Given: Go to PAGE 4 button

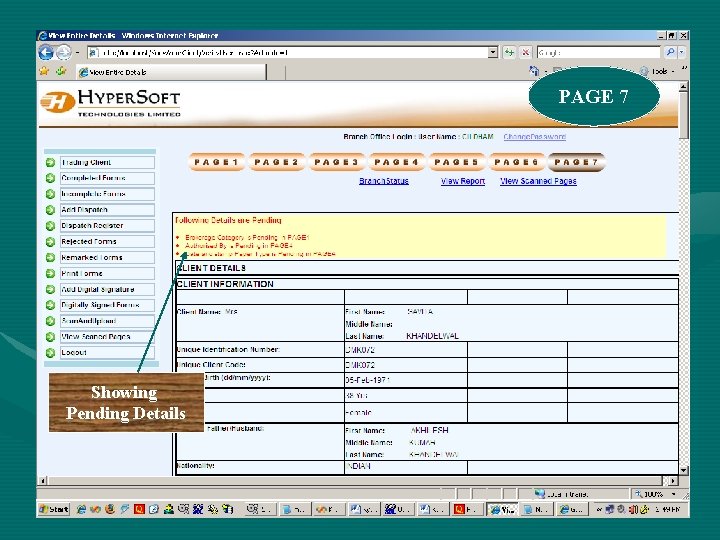Looking at the screenshot, I should [x=397, y=162].
